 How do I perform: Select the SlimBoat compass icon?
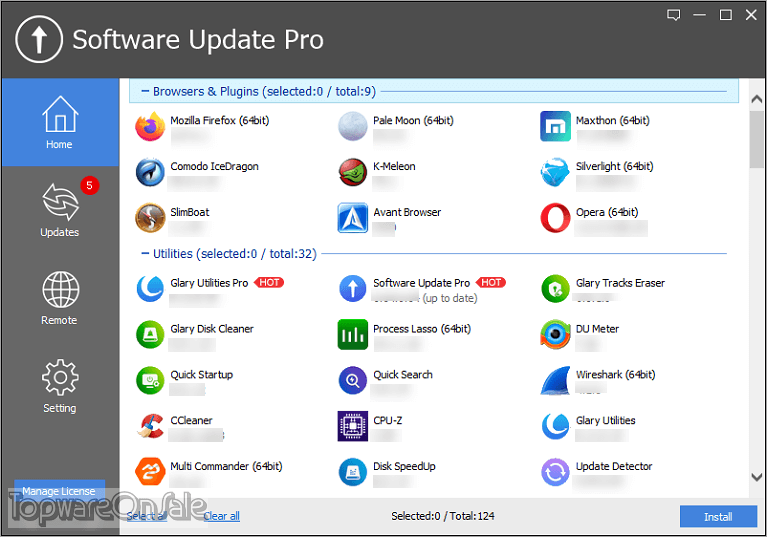pos(150,218)
